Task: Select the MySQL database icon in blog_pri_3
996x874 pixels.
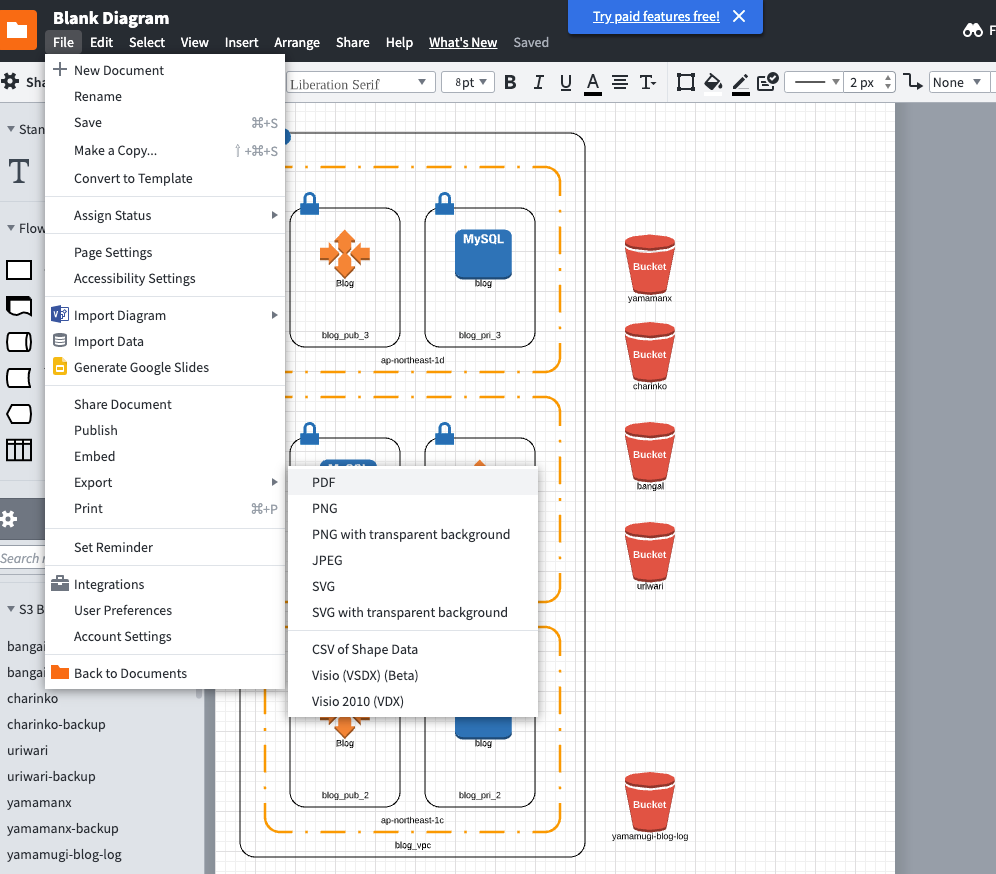Action: tap(483, 253)
